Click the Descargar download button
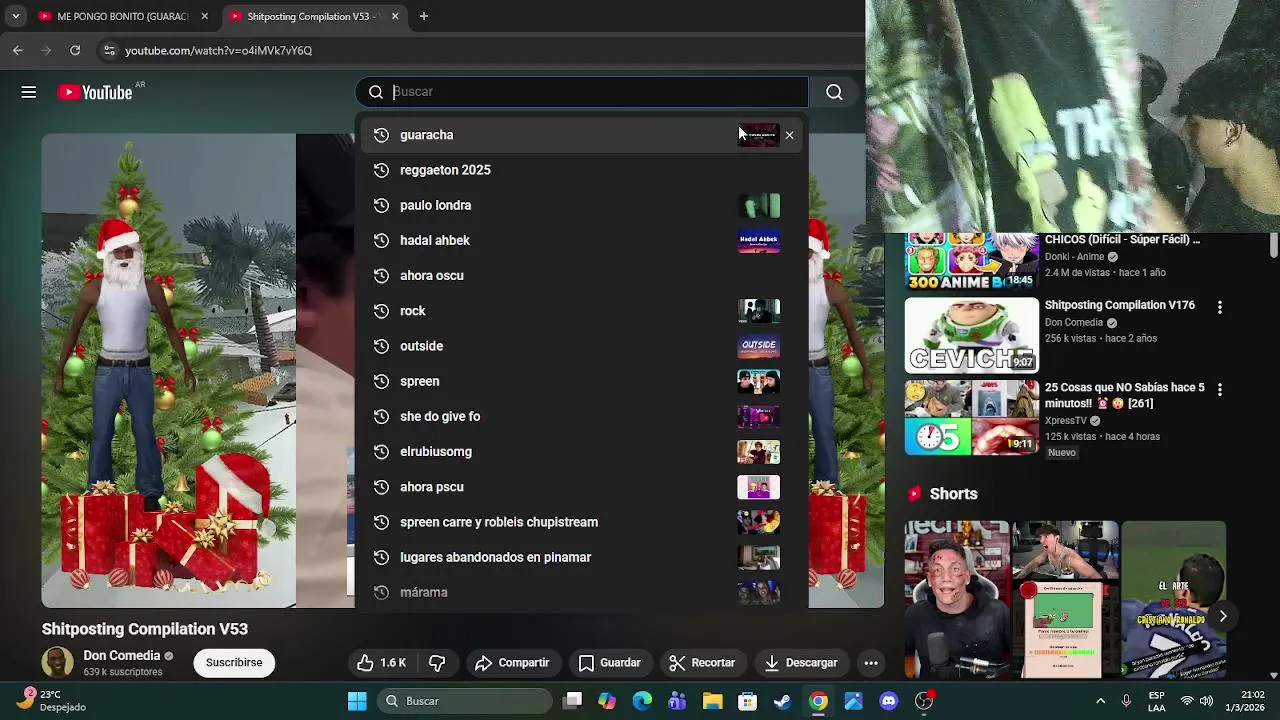 tap(800, 663)
